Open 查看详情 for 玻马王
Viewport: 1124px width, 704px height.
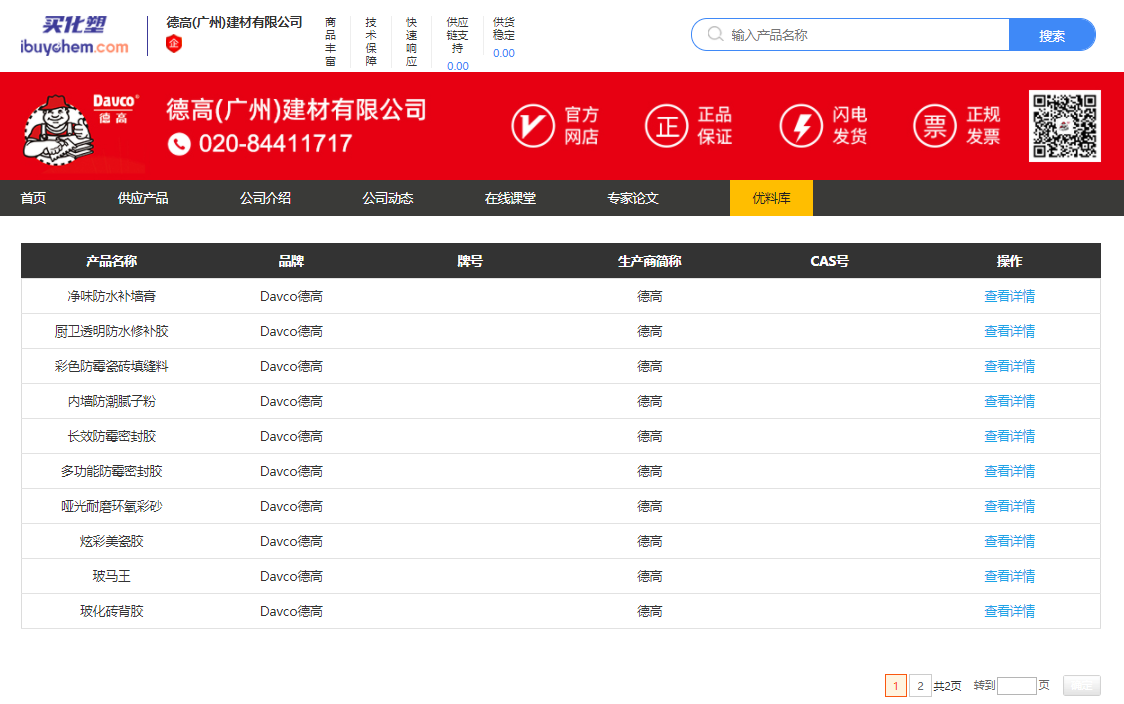tap(1009, 576)
